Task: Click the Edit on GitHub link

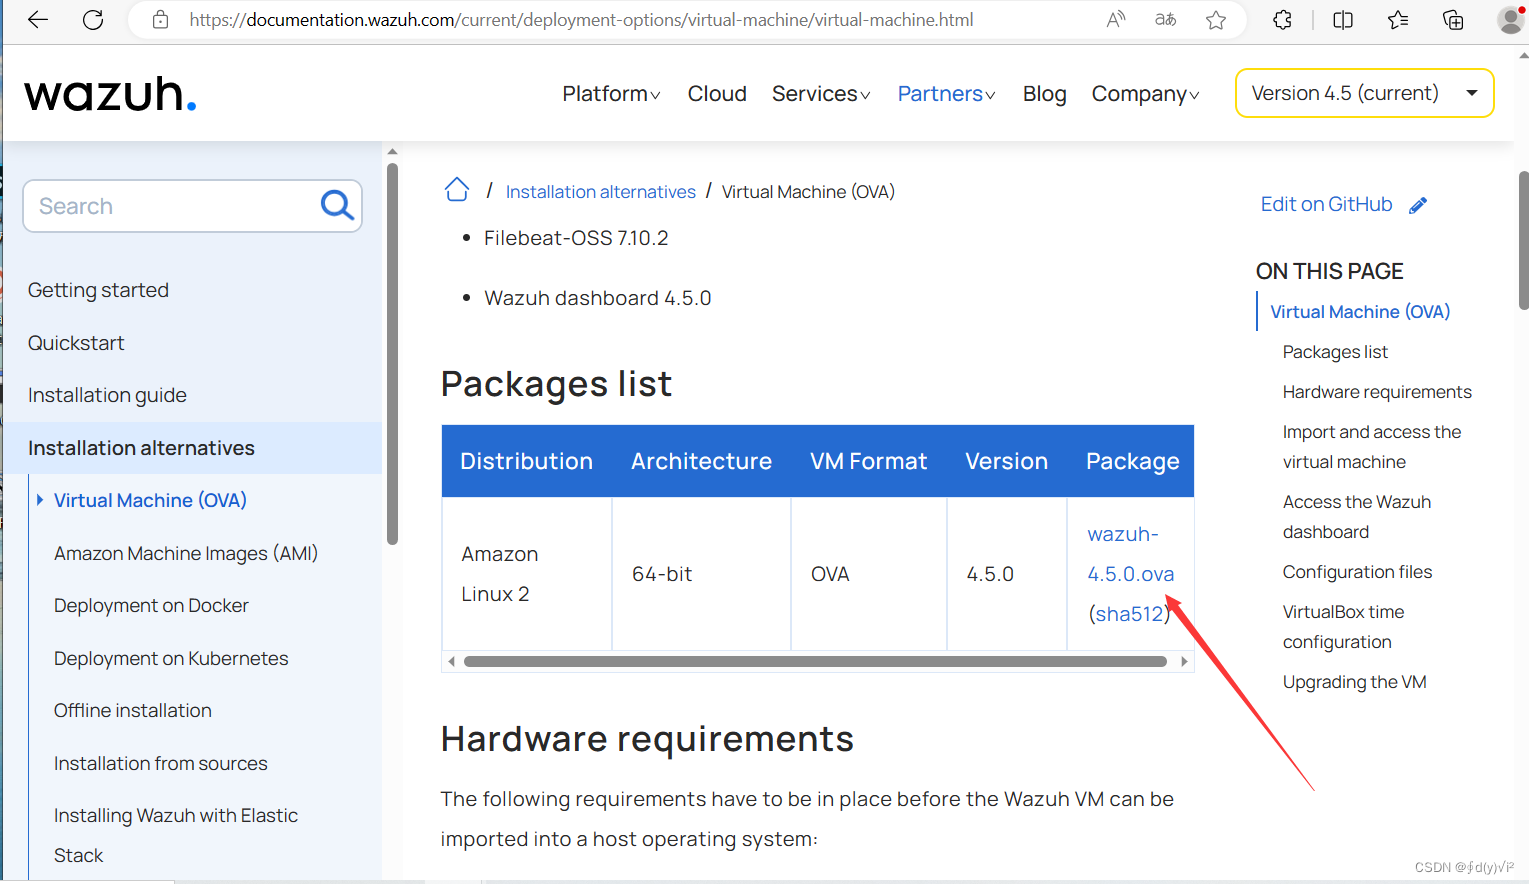Action: tap(1326, 204)
